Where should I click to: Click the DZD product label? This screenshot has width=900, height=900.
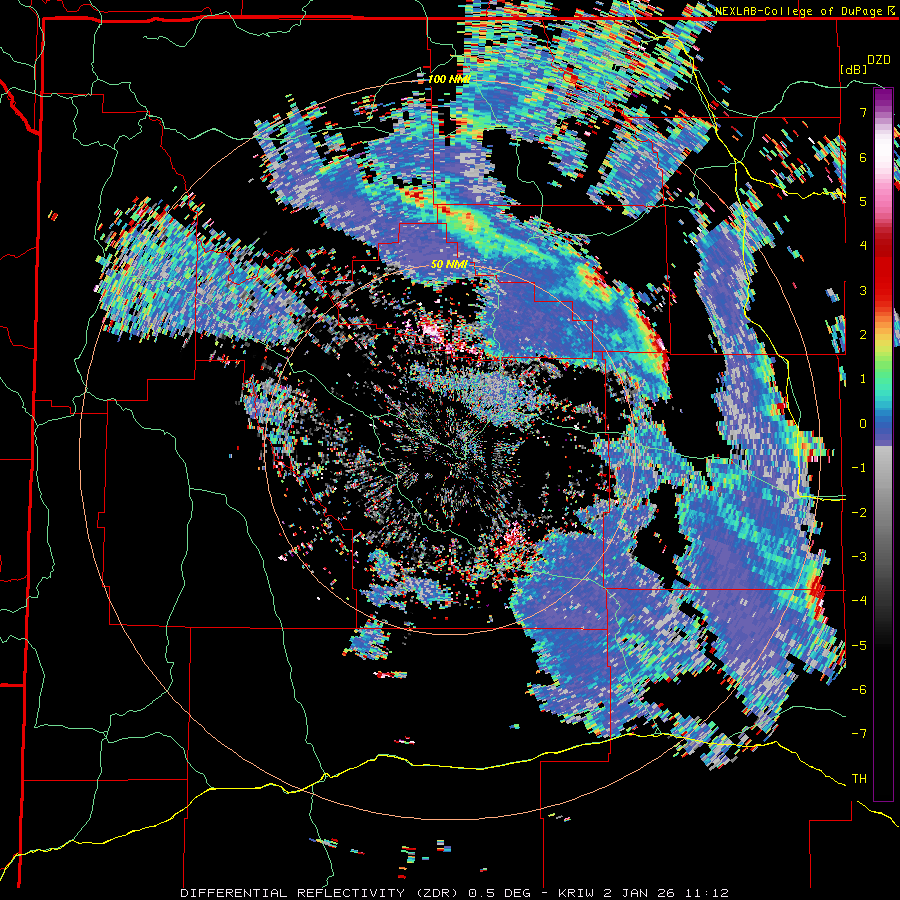point(878,60)
